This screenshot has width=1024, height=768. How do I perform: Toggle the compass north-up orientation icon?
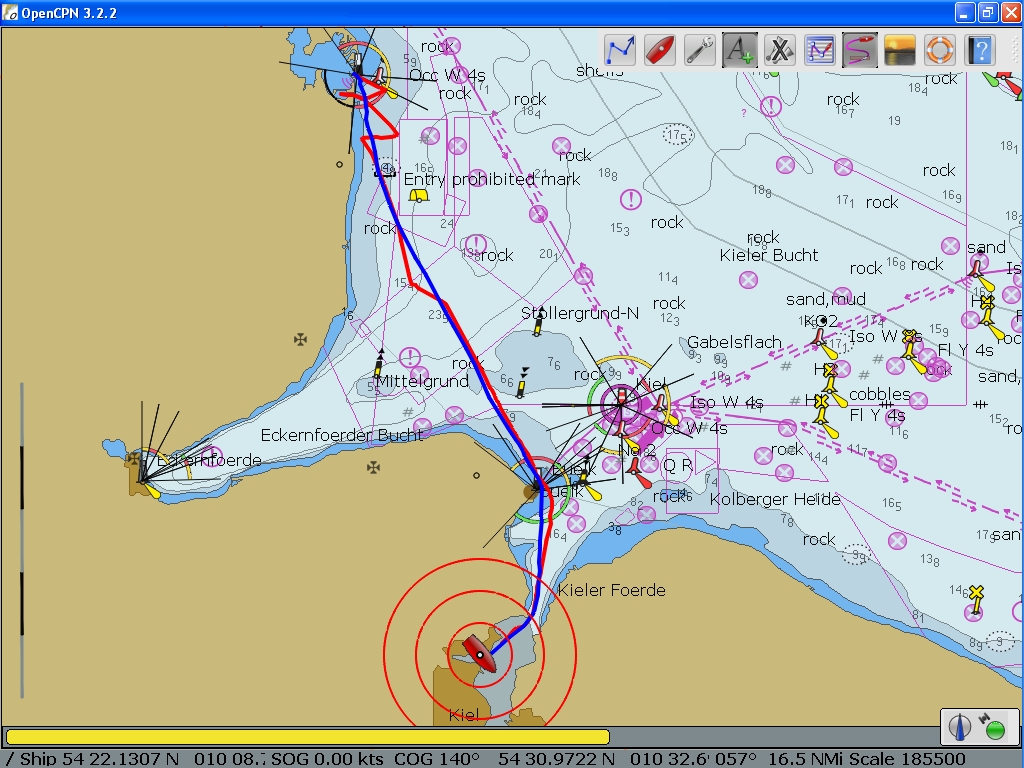pos(961,727)
